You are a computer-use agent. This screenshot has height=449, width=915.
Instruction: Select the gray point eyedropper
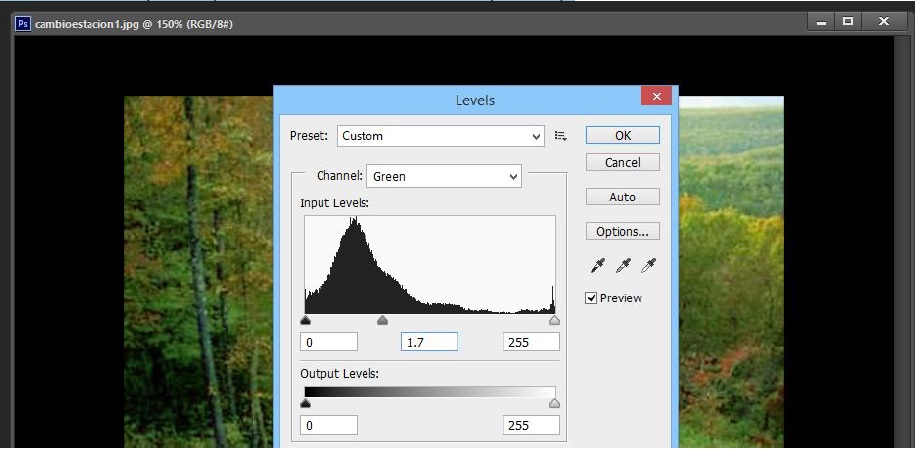[x=624, y=265]
